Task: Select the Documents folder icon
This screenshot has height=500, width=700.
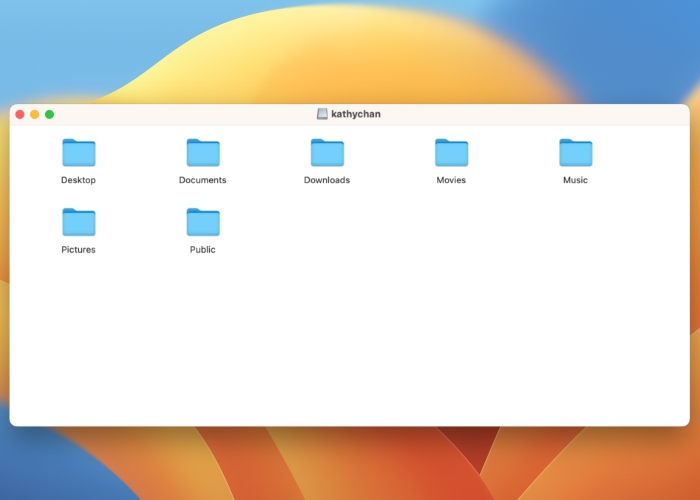Action: [203, 152]
